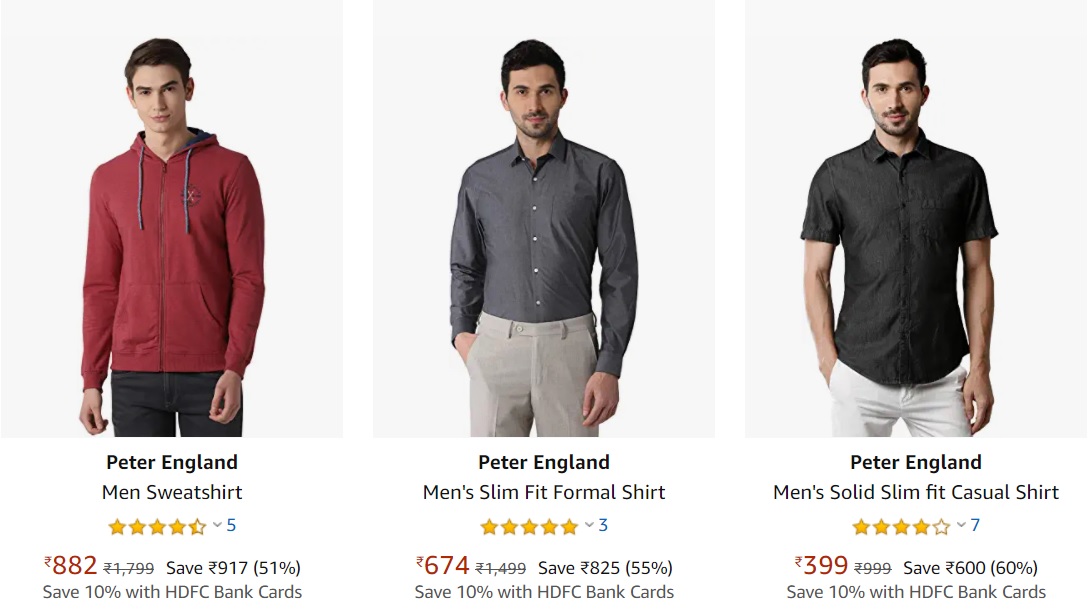The height and width of the screenshot is (612, 1092).
Task: Click Peter England brand above the casual shirt
Action: [x=916, y=462]
